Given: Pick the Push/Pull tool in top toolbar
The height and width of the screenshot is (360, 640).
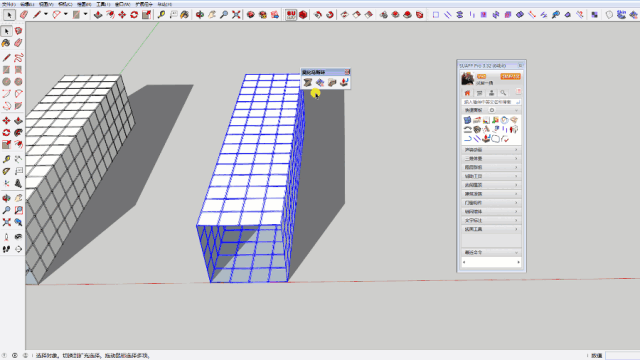Looking at the screenshot, I should coord(98,15).
